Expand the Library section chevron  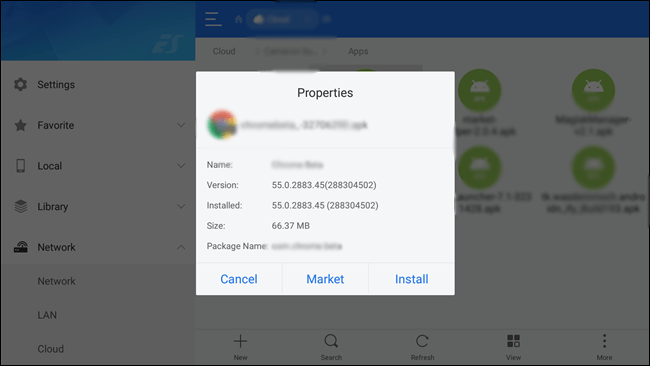click(x=181, y=206)
